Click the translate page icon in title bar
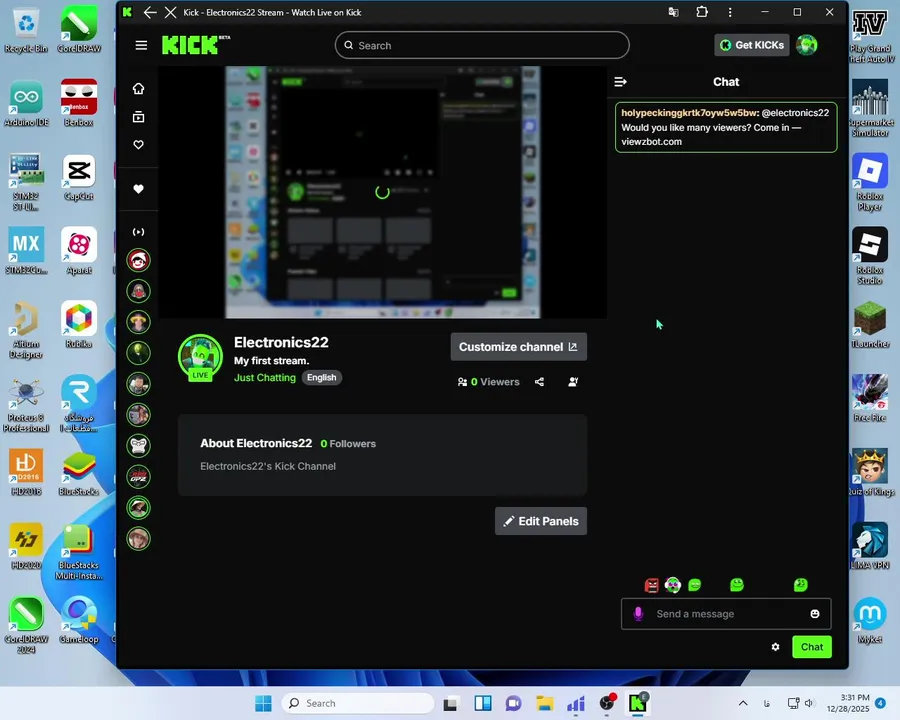The width and height of the screenshot is (900, 720). pyautogui.click(x=673, y=12)
